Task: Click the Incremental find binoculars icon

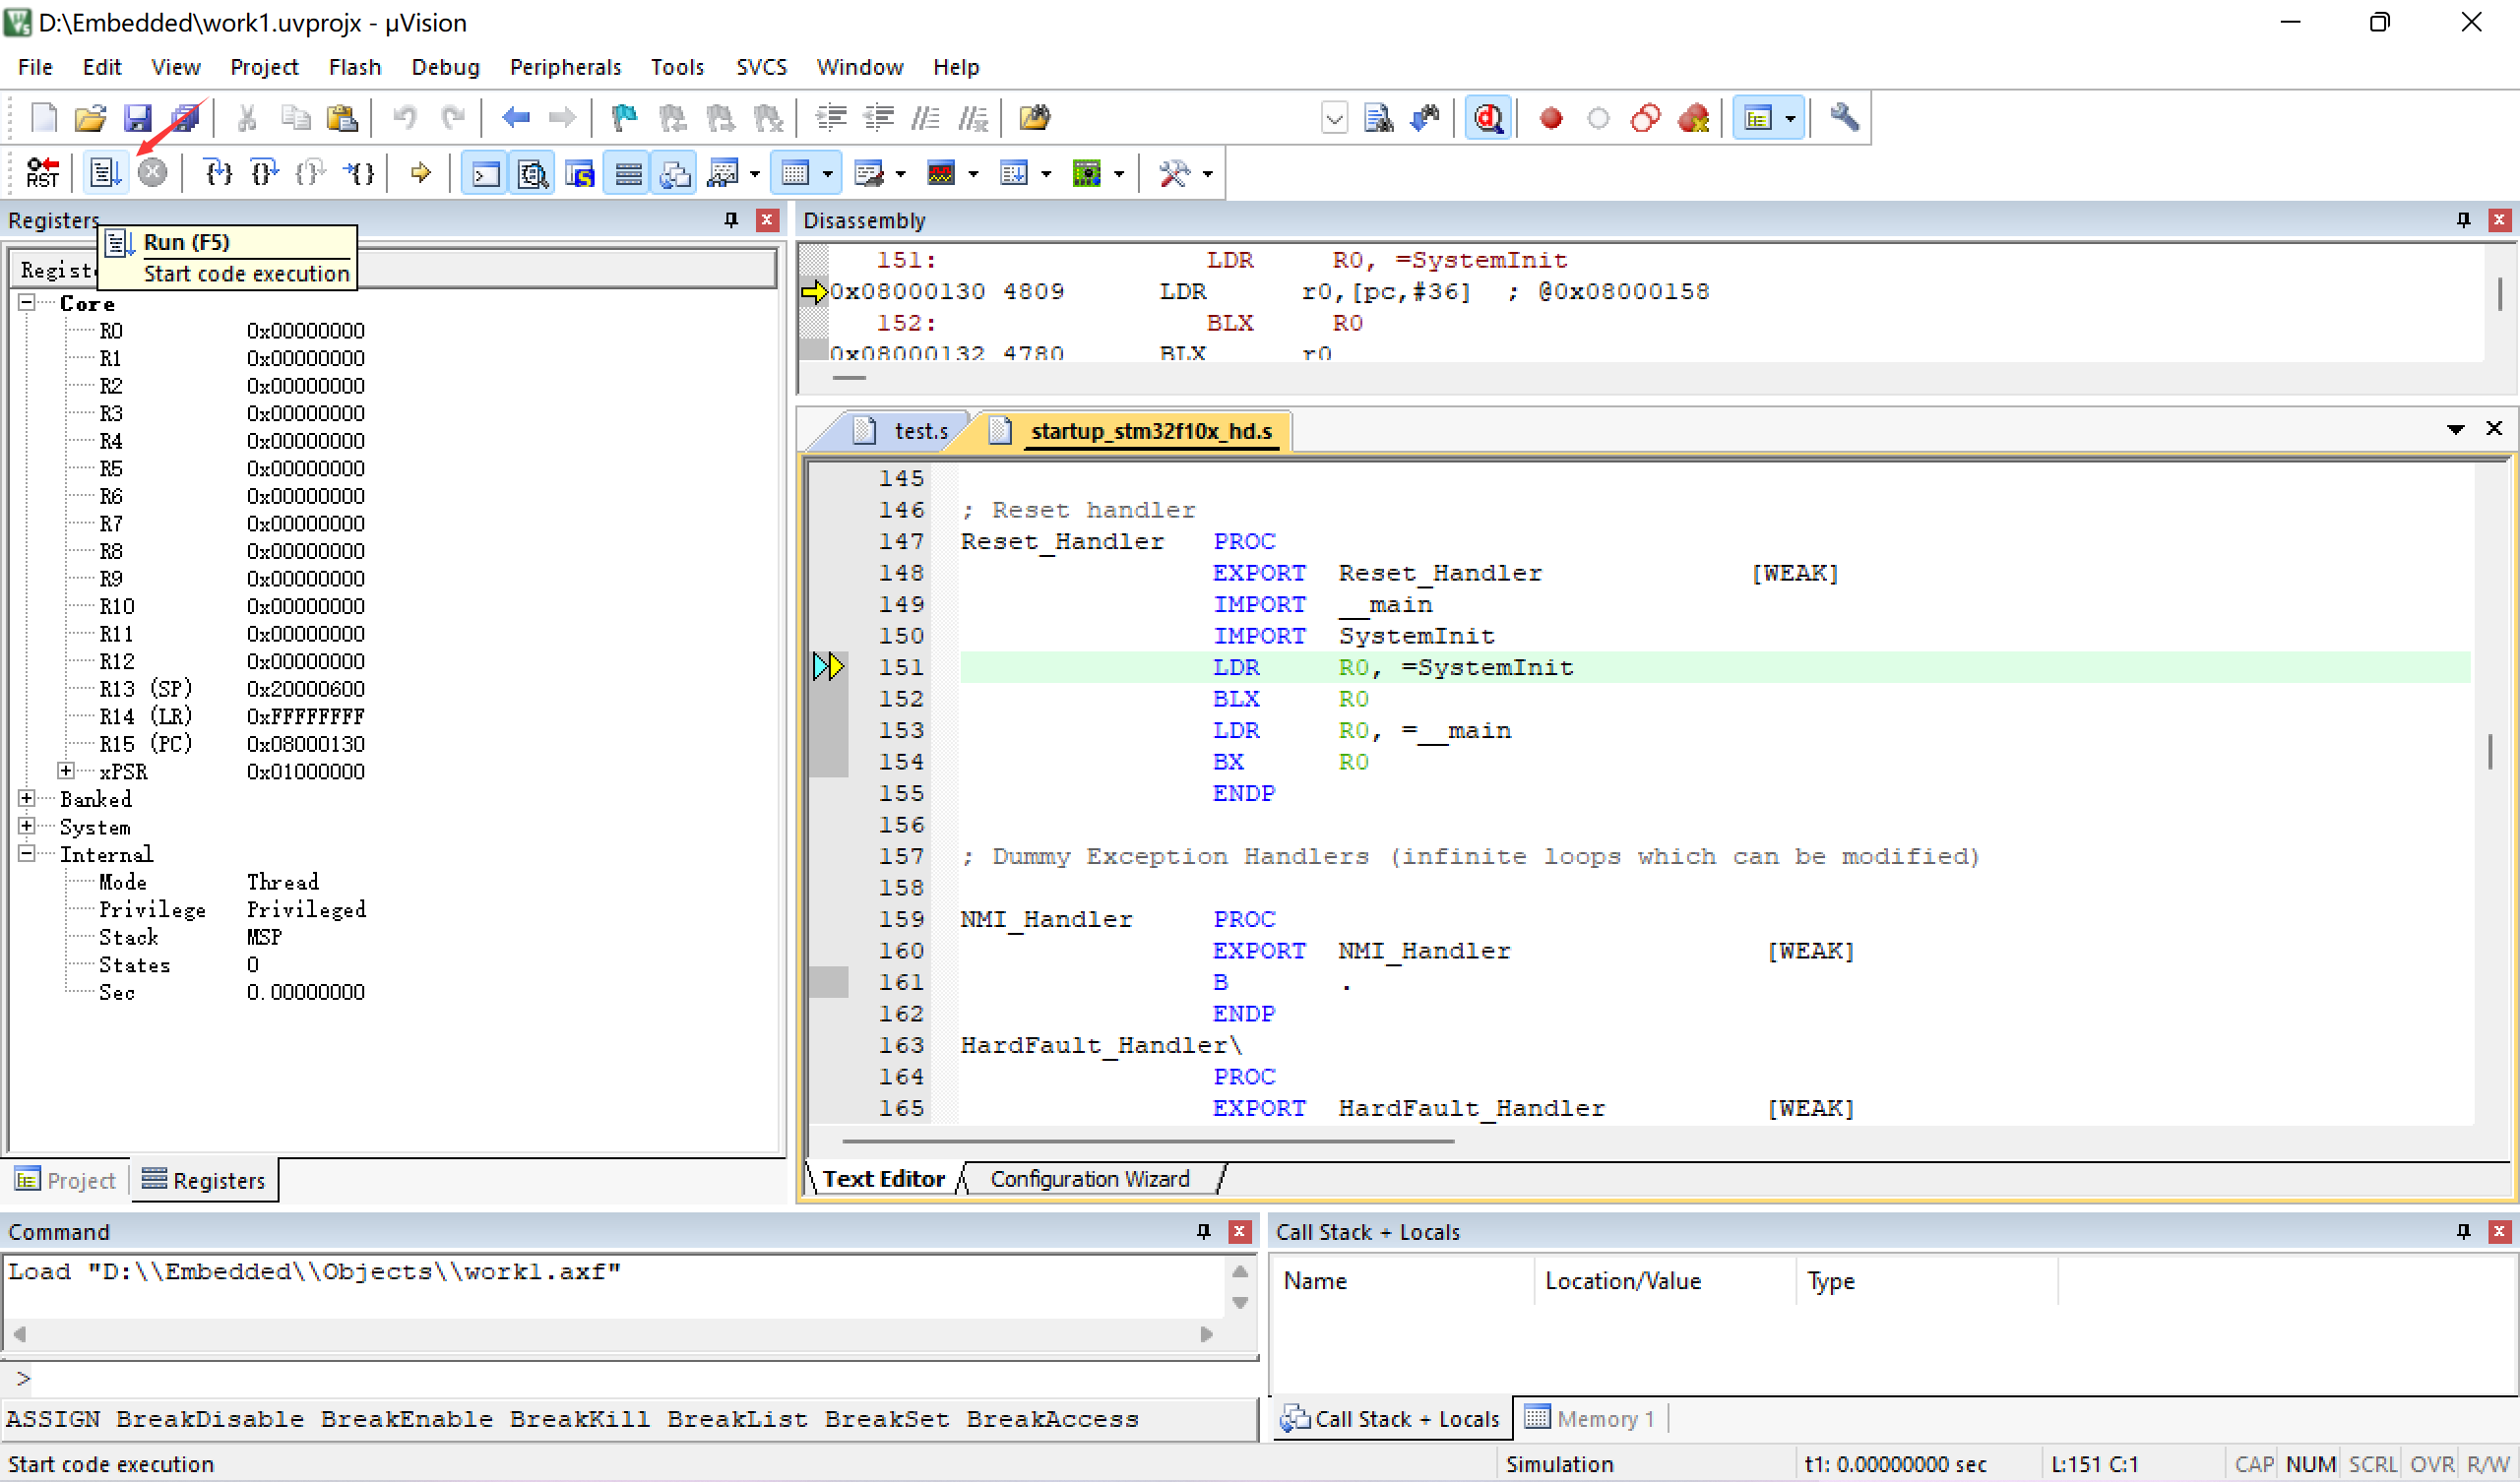Action: coord(1425,118)
